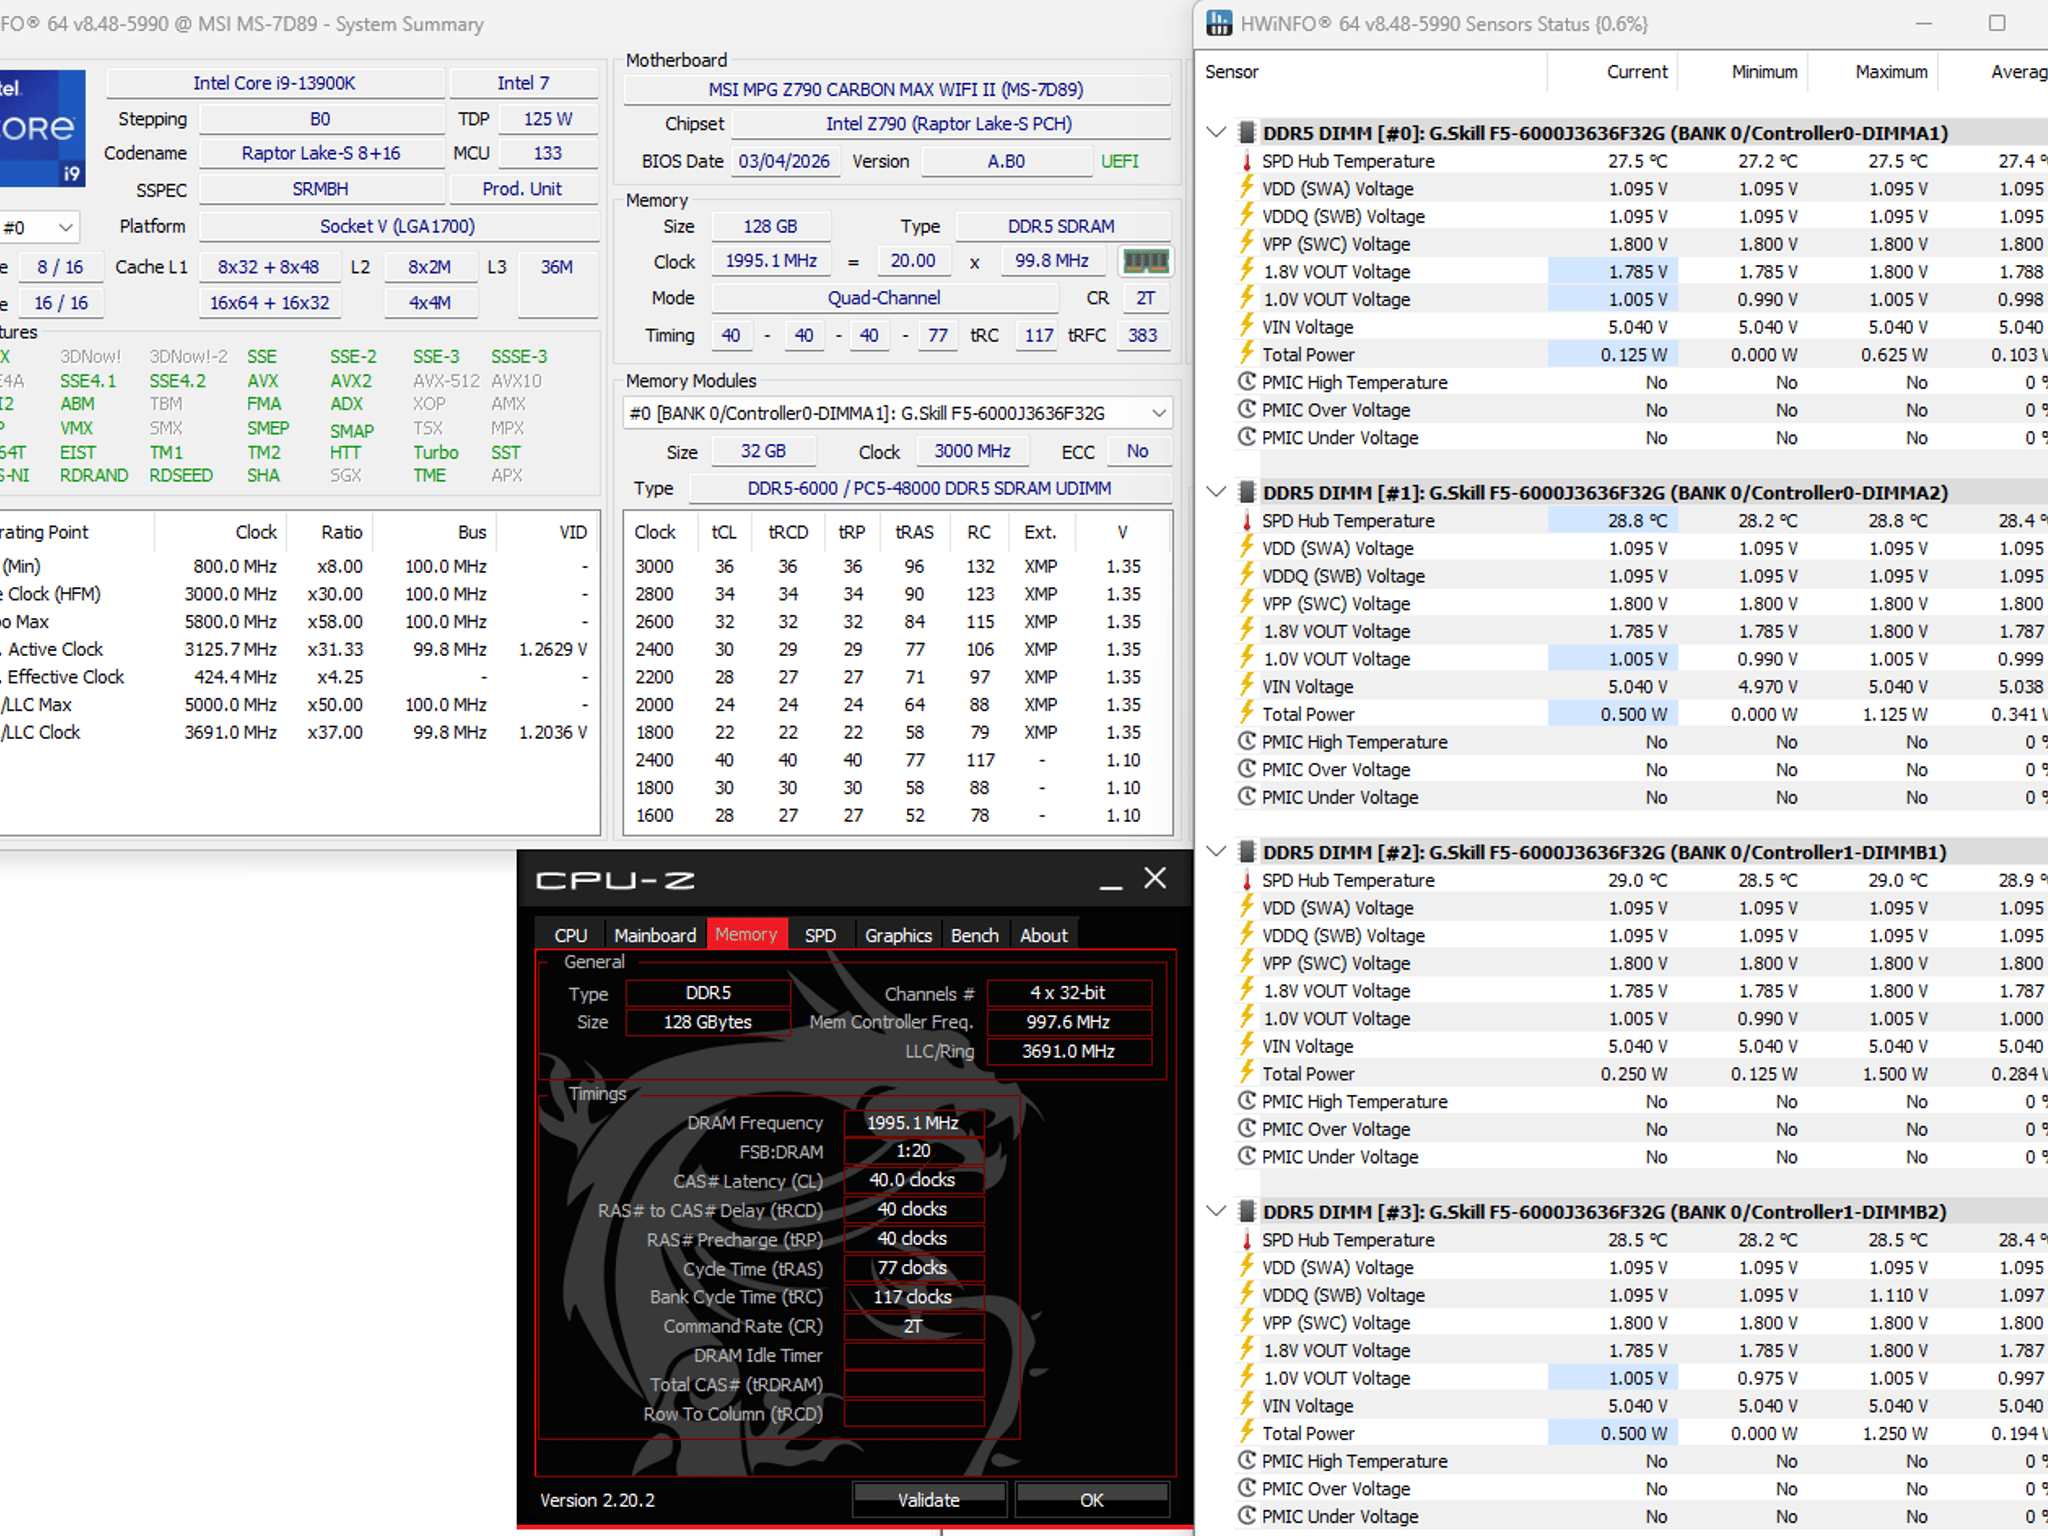Click the clock icon for DIMM [#2] PMIC High Temperature

click(1247, 1101)
